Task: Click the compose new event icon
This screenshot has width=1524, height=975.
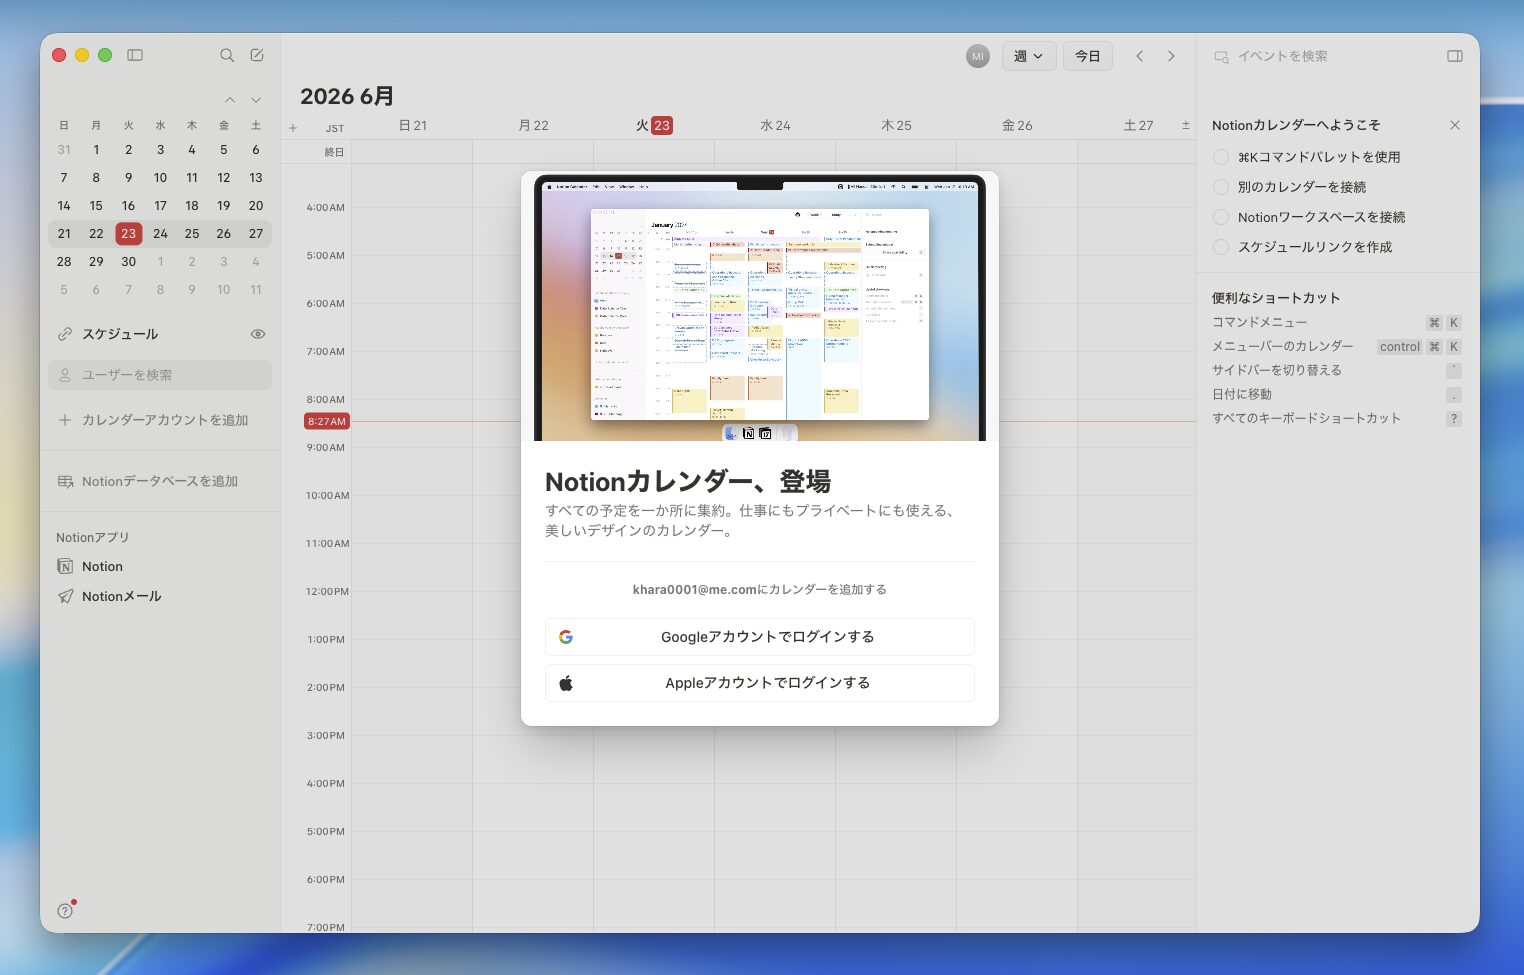Action: pos(257,55)
